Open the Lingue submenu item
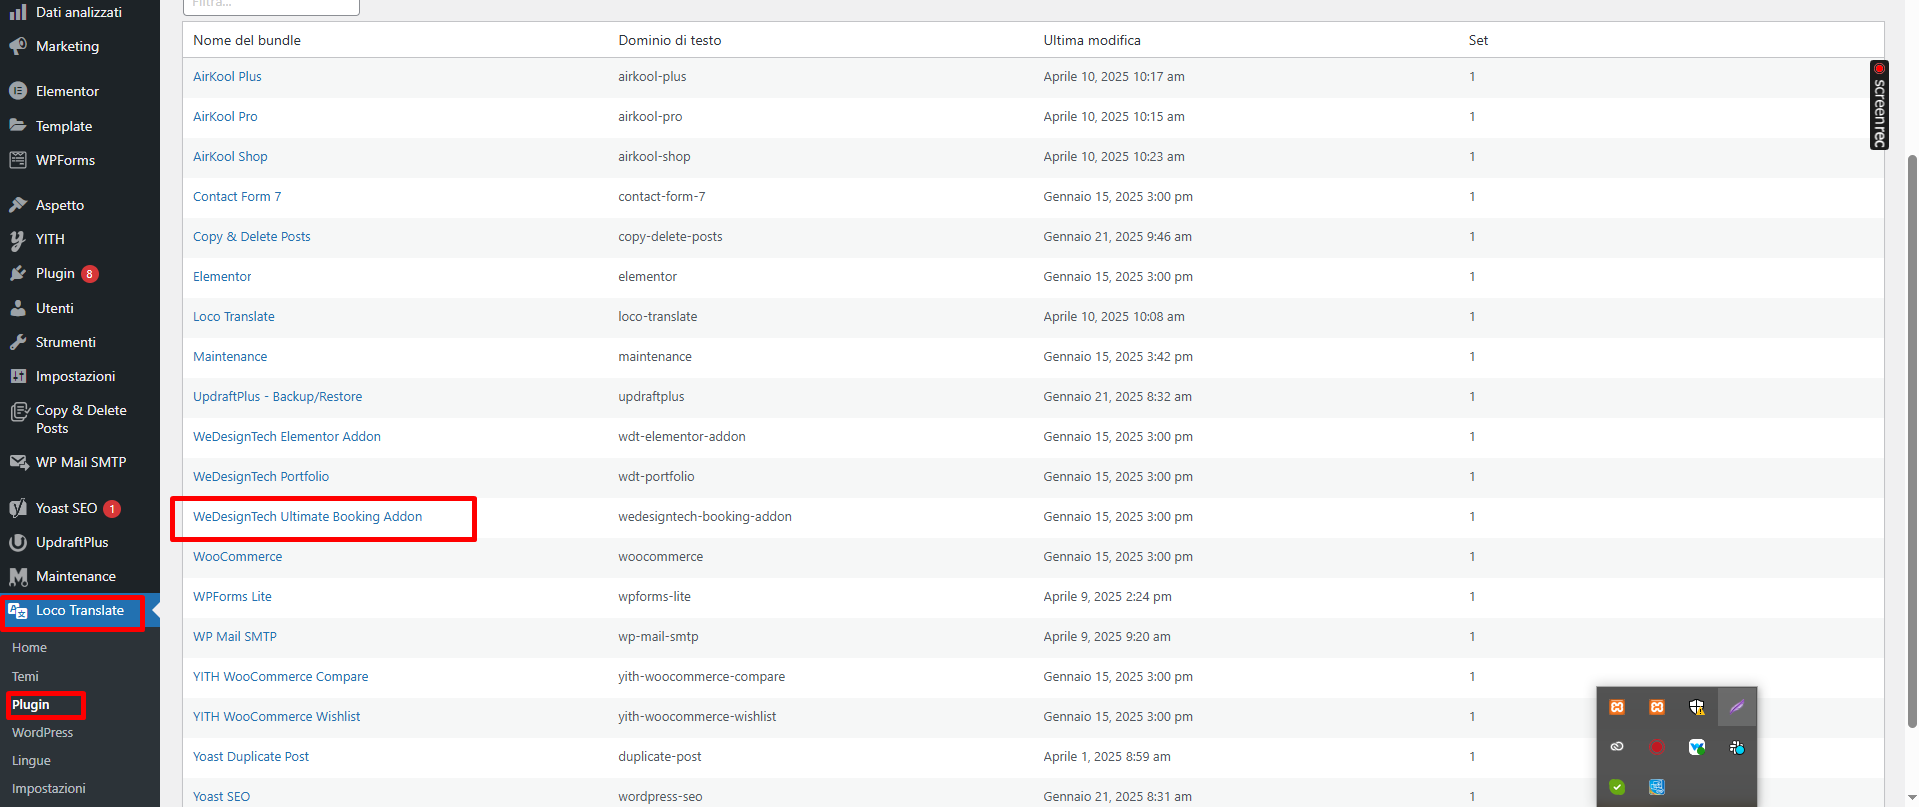The image size is (1919, 807). 31,761
